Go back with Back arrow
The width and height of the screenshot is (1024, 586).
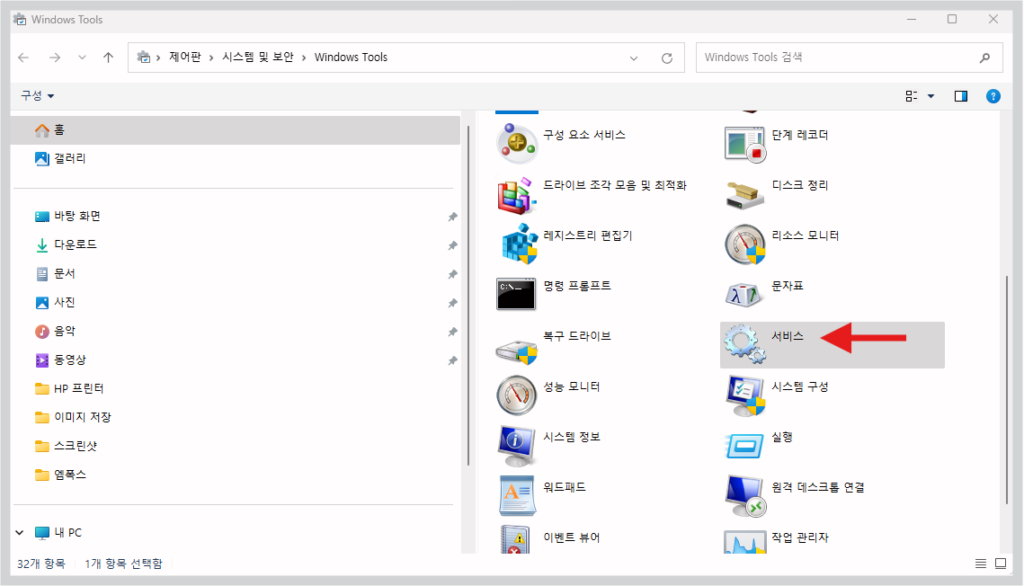(x=24, y=57)
